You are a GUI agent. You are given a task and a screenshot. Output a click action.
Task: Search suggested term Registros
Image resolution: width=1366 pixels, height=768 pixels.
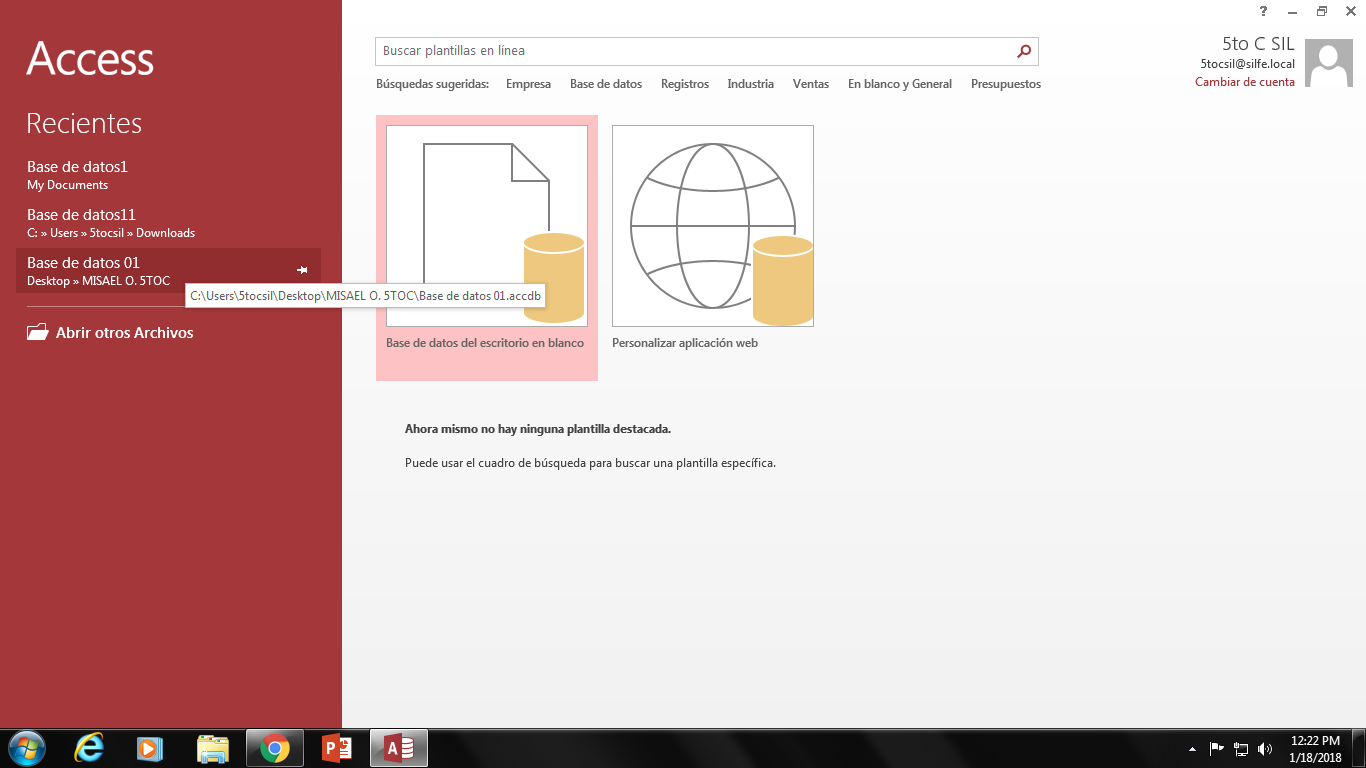coord(685,84)
